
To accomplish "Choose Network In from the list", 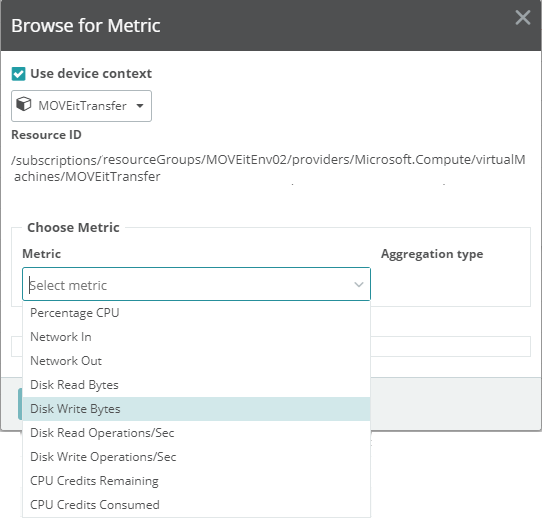I will [x=196, y=337].
